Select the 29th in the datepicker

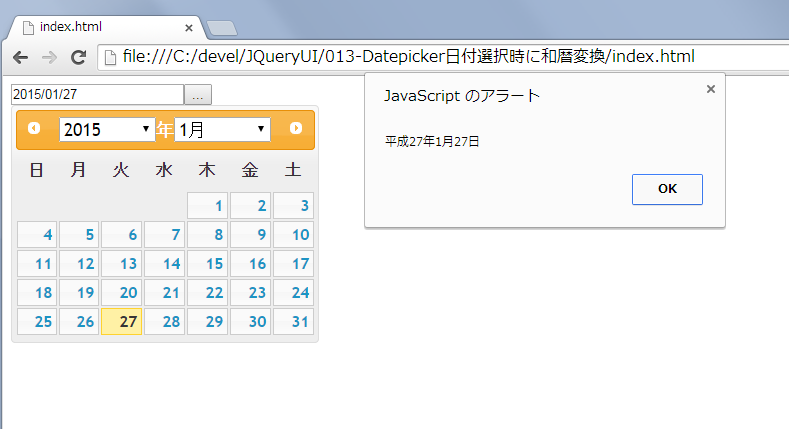(208, 321)
